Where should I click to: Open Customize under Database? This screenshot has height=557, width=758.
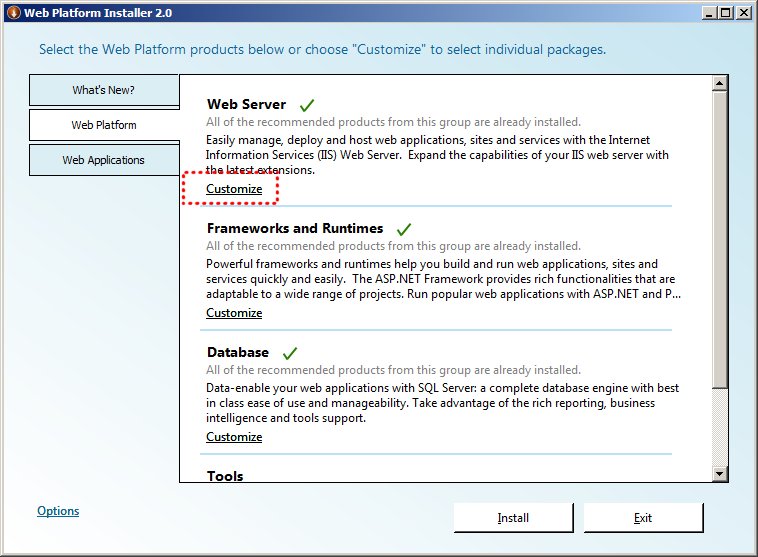(234, 437)
